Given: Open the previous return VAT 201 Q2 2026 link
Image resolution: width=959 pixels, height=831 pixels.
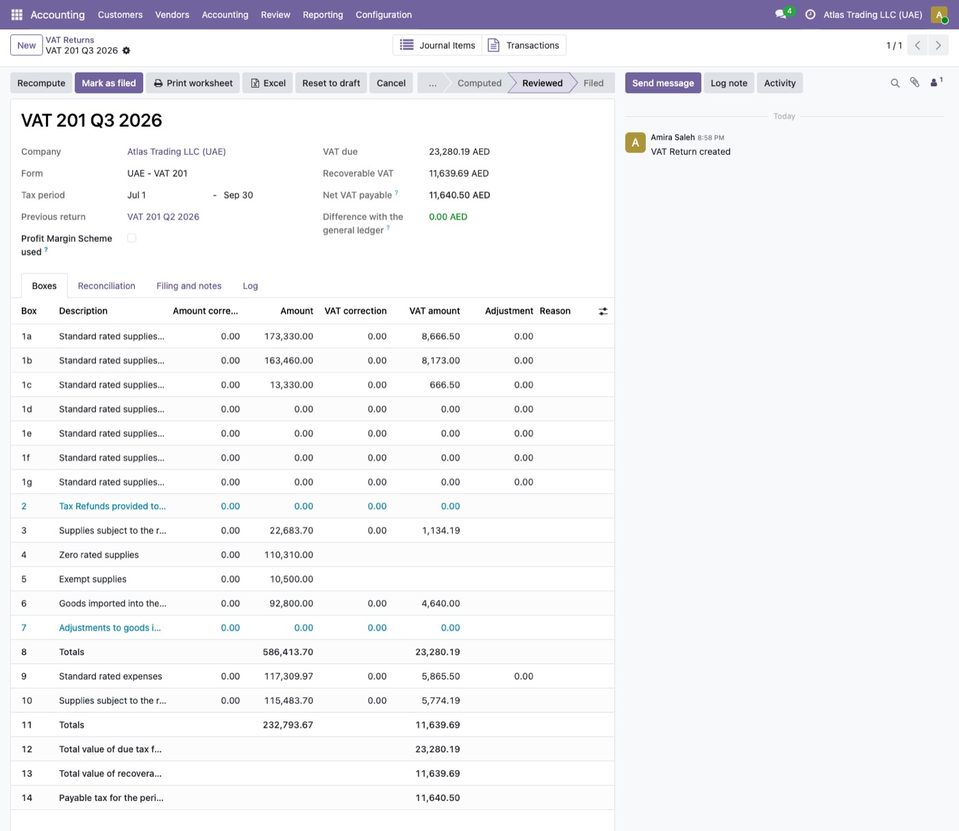Looking at the screenshot, I should point(163,216).
